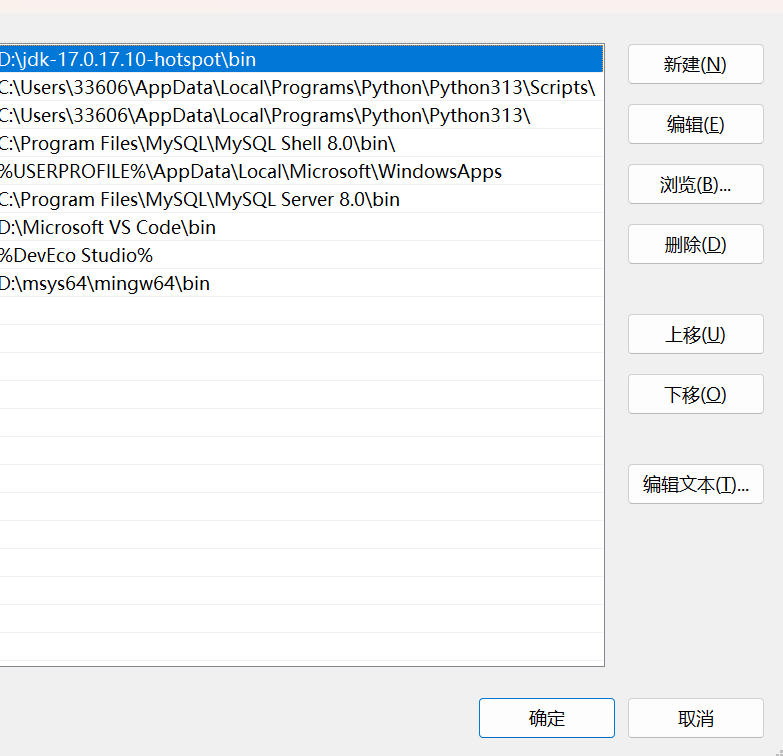Click the 新建(N) button
Viewport: 783px width, 756px height.
696,64
